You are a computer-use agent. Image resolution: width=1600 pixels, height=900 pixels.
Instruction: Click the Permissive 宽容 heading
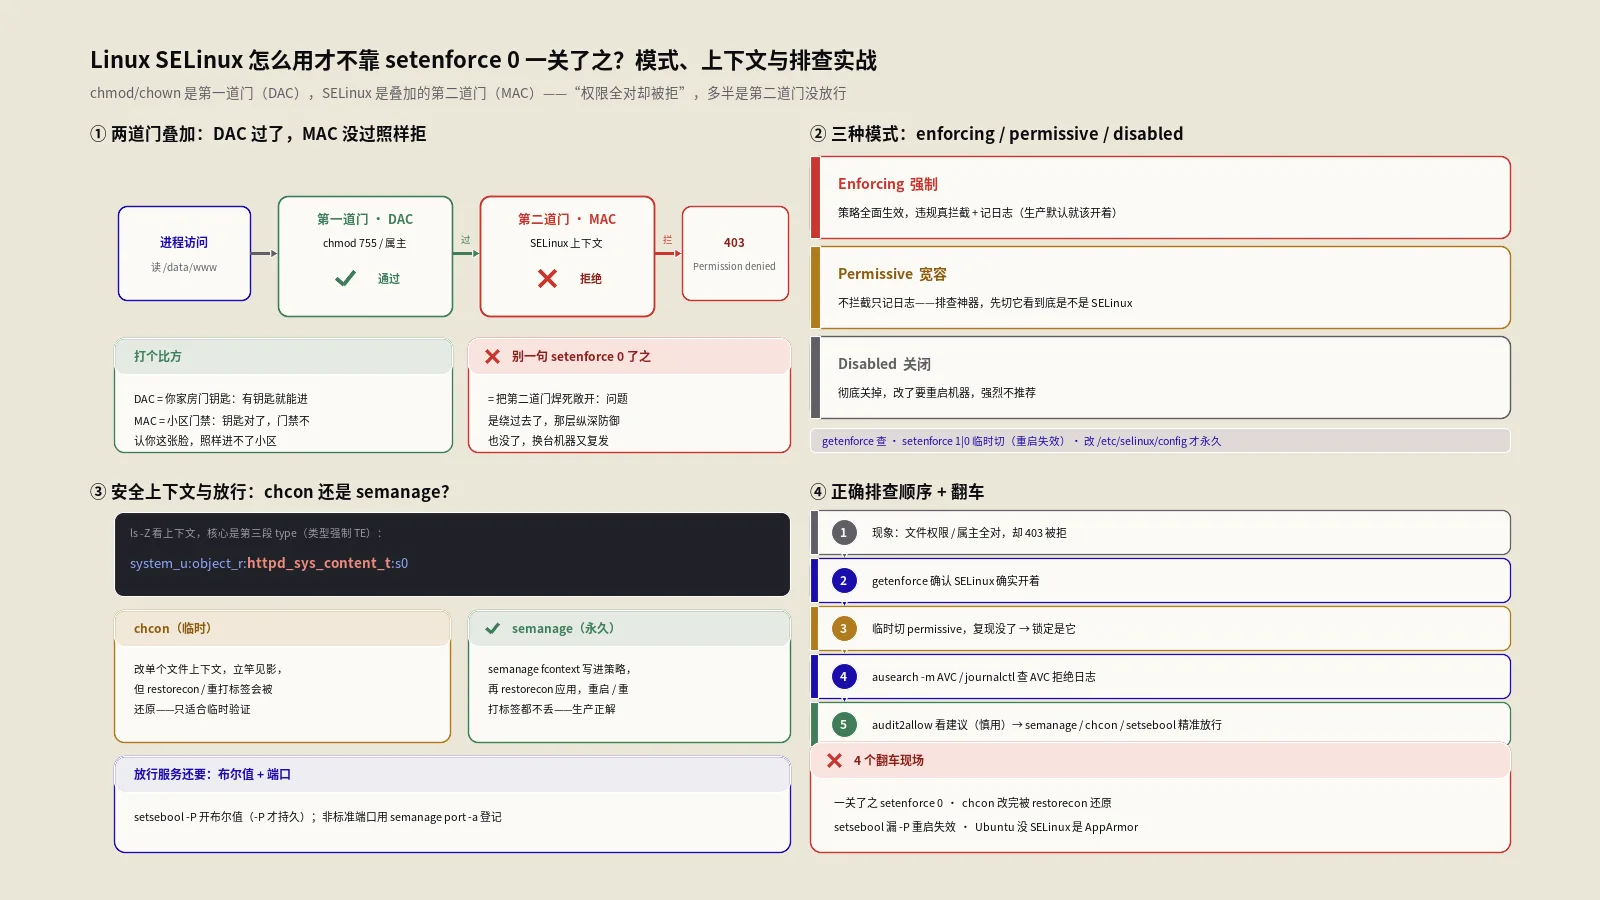click(x=892, y=274)
